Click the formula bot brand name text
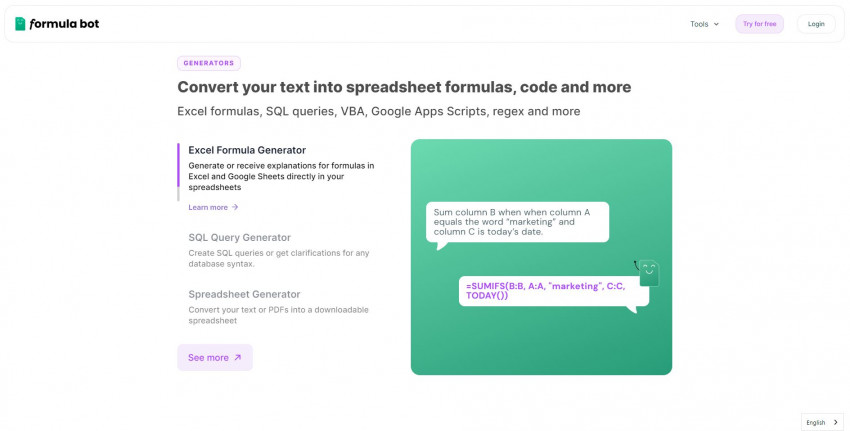Image resolution: width=850 pixels, height=431 pixels. coord(65,24)
